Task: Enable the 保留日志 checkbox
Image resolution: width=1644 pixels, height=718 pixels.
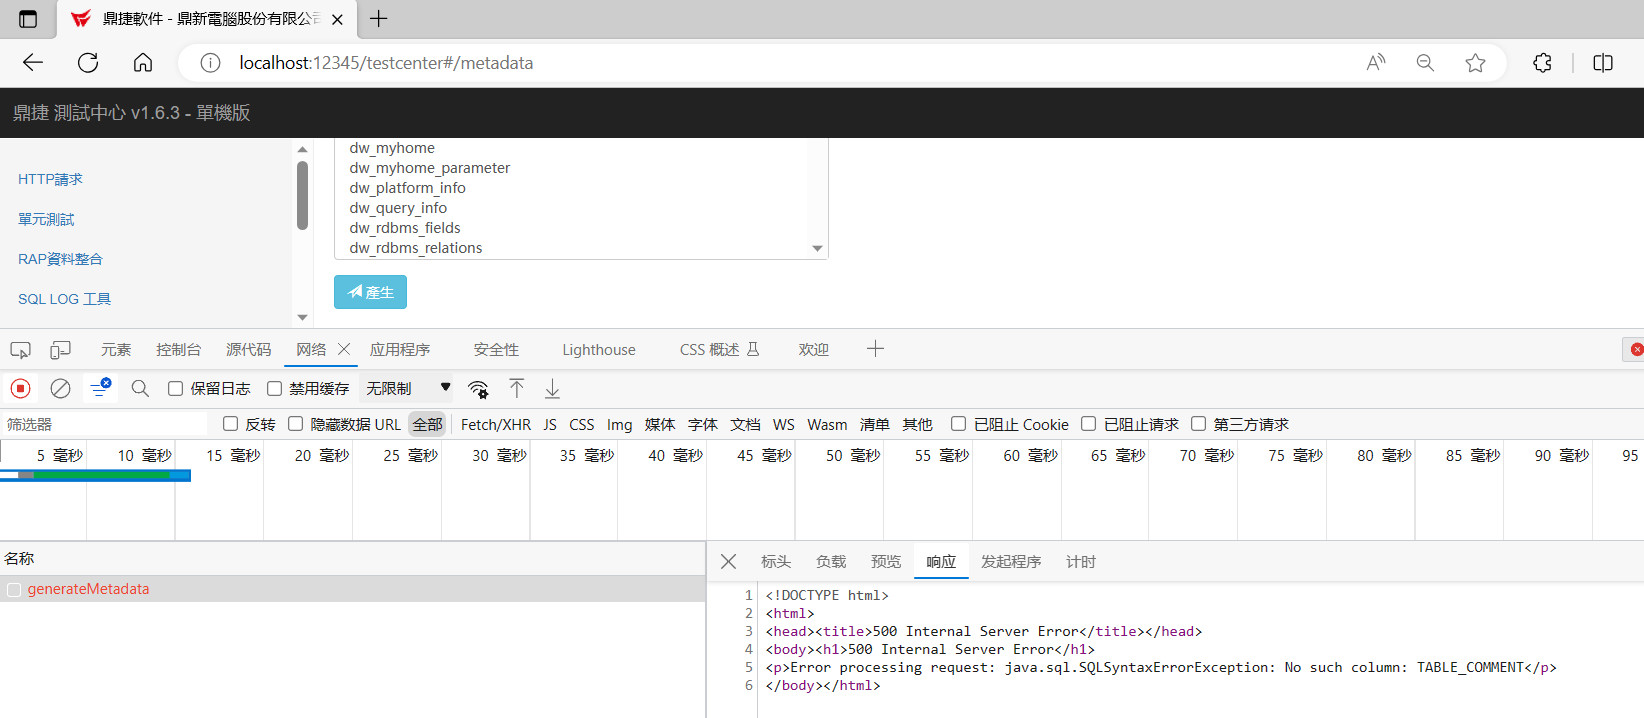Action: pos(176,388)
